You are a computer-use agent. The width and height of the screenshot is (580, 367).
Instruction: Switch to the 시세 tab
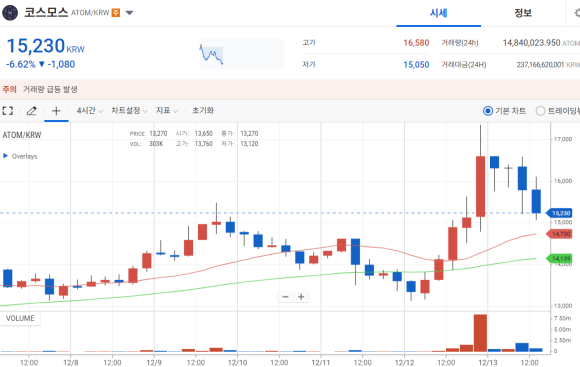click(438, 13)
